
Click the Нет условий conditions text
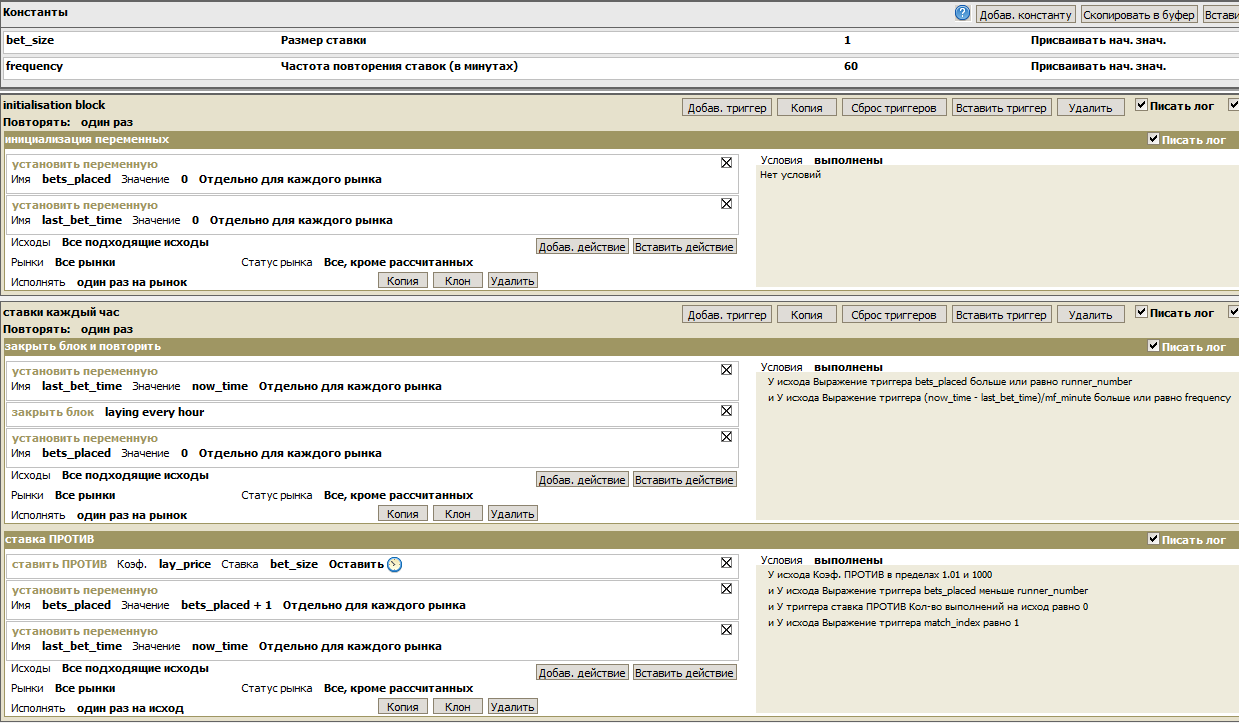(790, 175)
